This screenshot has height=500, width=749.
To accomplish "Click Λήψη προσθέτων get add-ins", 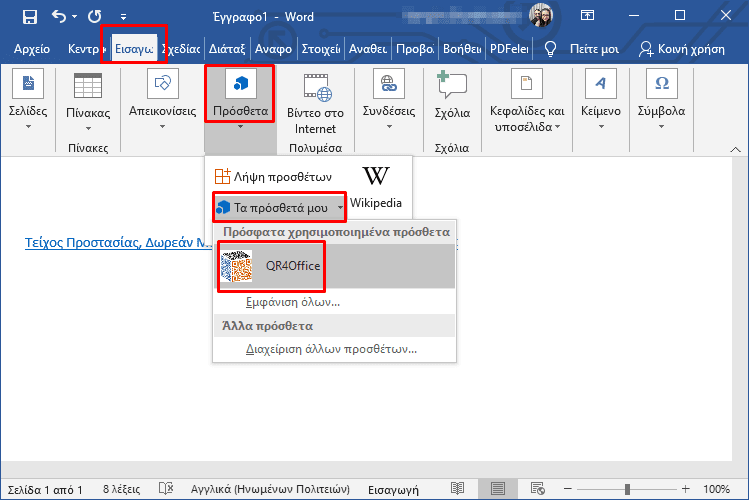I will (x=273, y=177).
